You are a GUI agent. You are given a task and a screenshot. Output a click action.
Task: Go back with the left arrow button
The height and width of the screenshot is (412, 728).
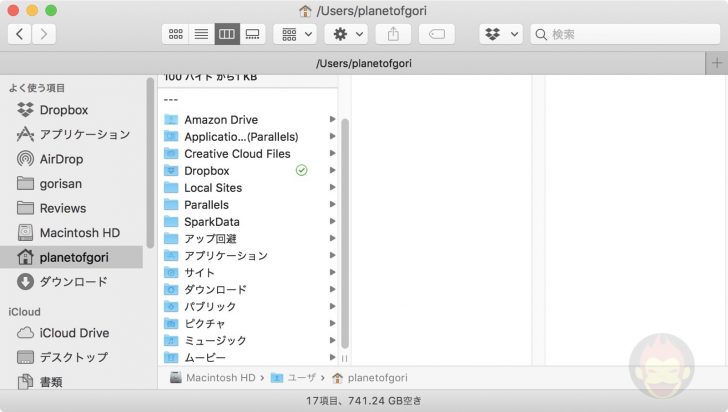(20, 34)
